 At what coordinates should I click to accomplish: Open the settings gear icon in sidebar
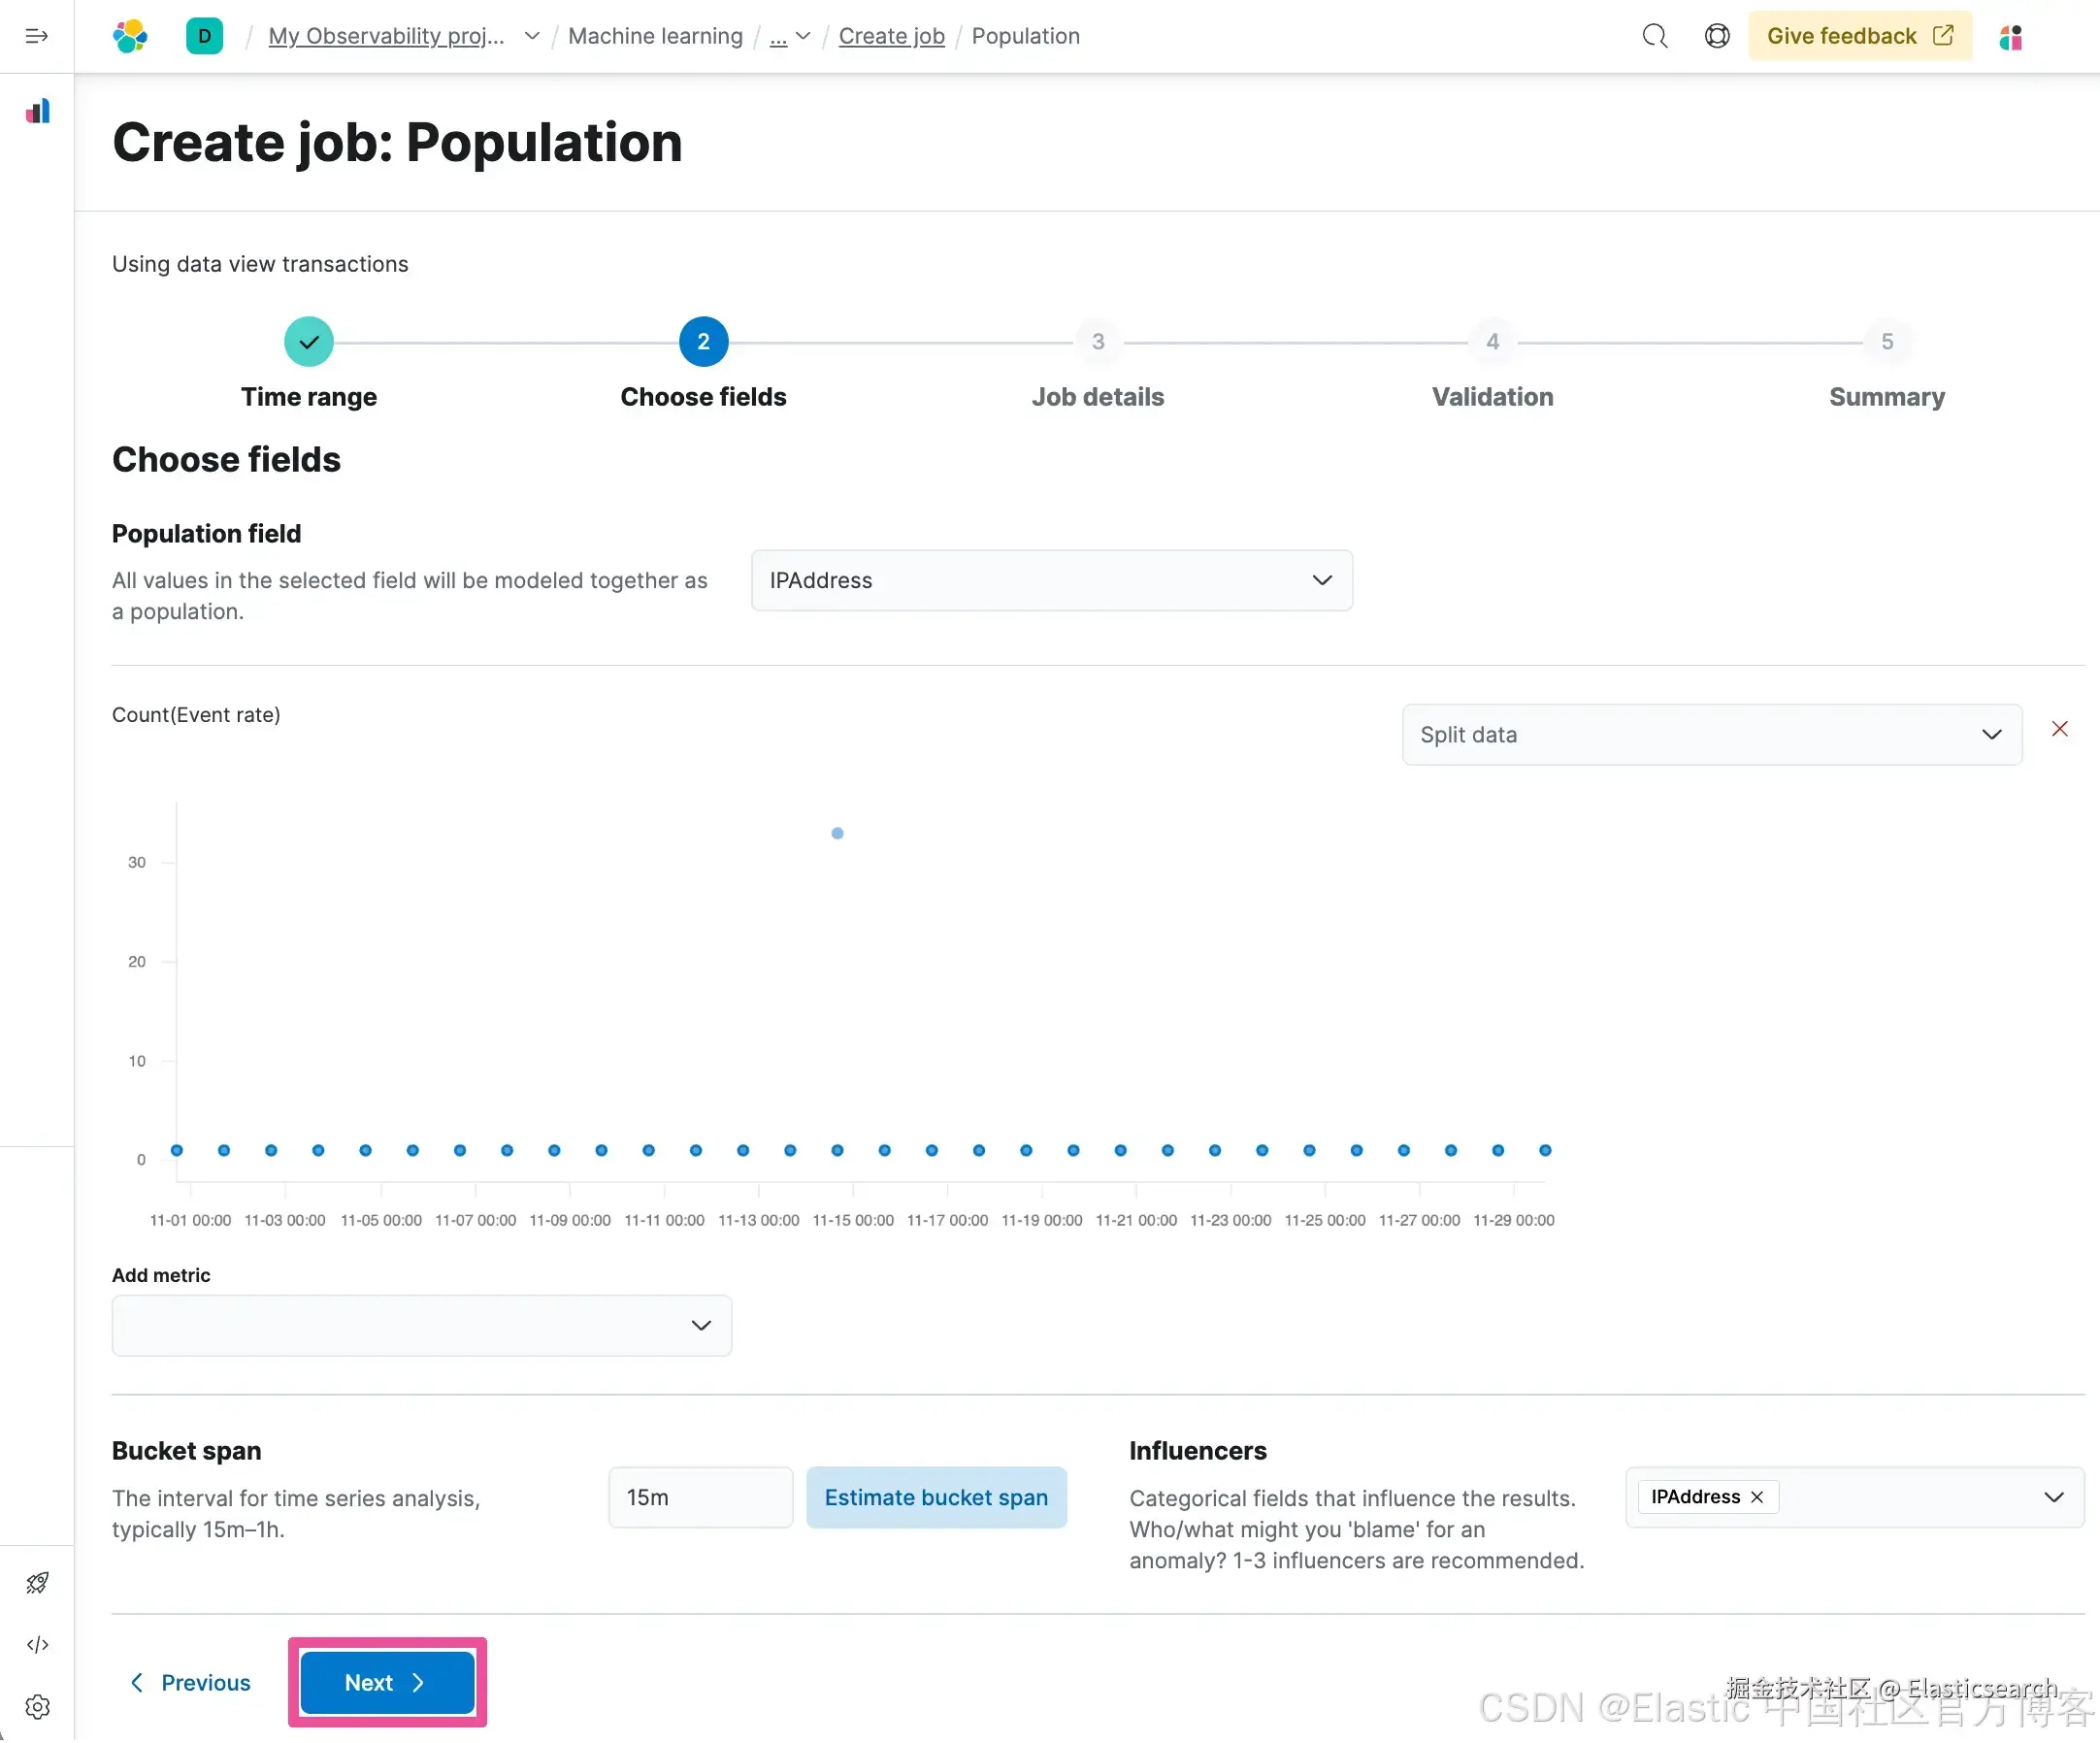pos(38,1709)
